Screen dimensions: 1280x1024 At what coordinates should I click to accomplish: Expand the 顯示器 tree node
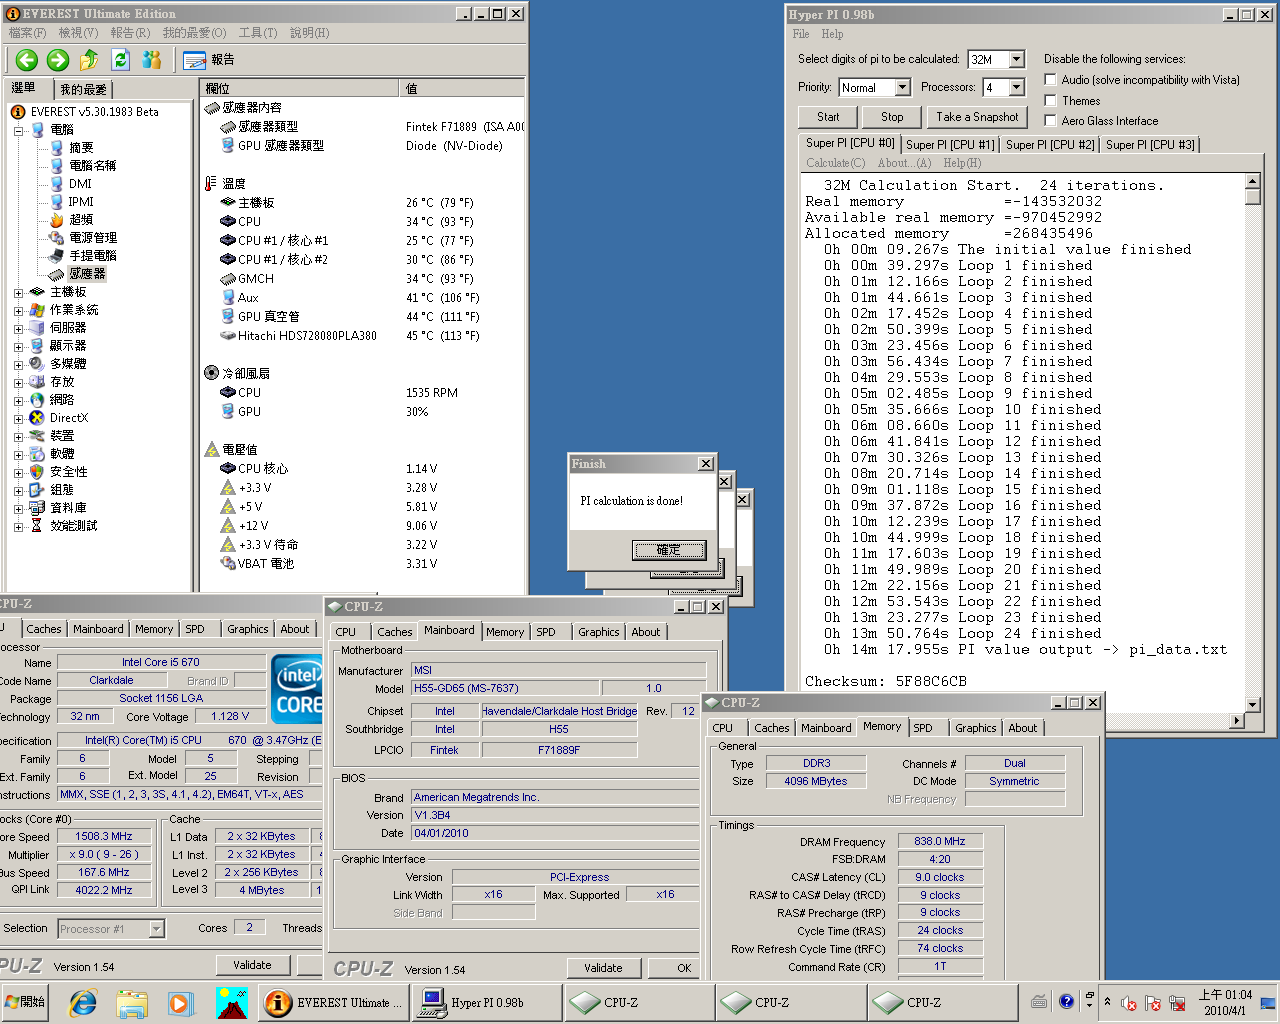point(19,347)
